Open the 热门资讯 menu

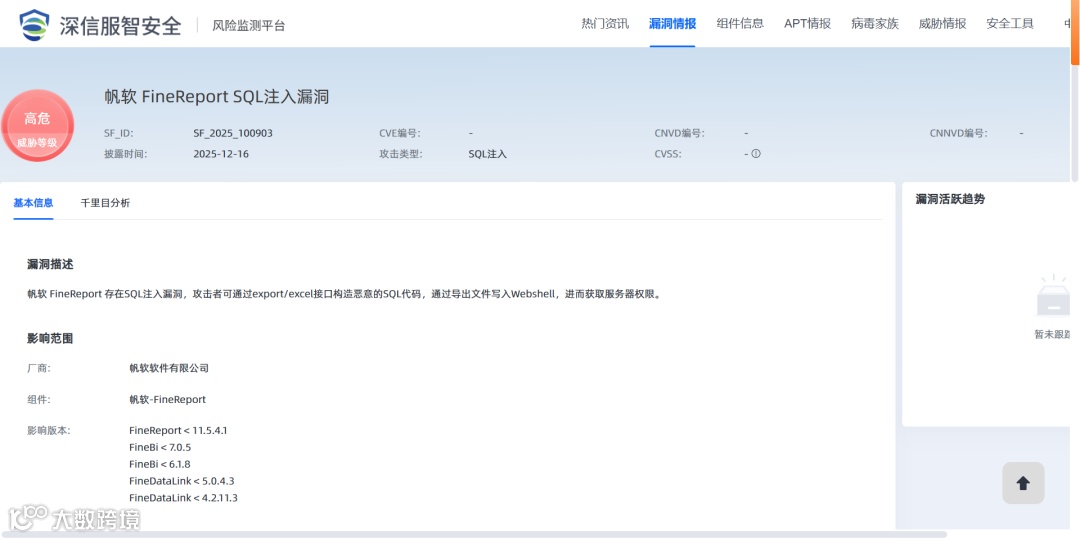[605, 23]
